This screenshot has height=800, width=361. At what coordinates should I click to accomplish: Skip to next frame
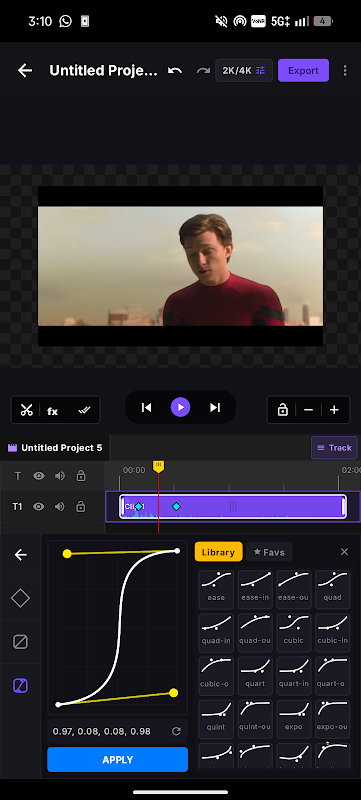coord(215,407)
